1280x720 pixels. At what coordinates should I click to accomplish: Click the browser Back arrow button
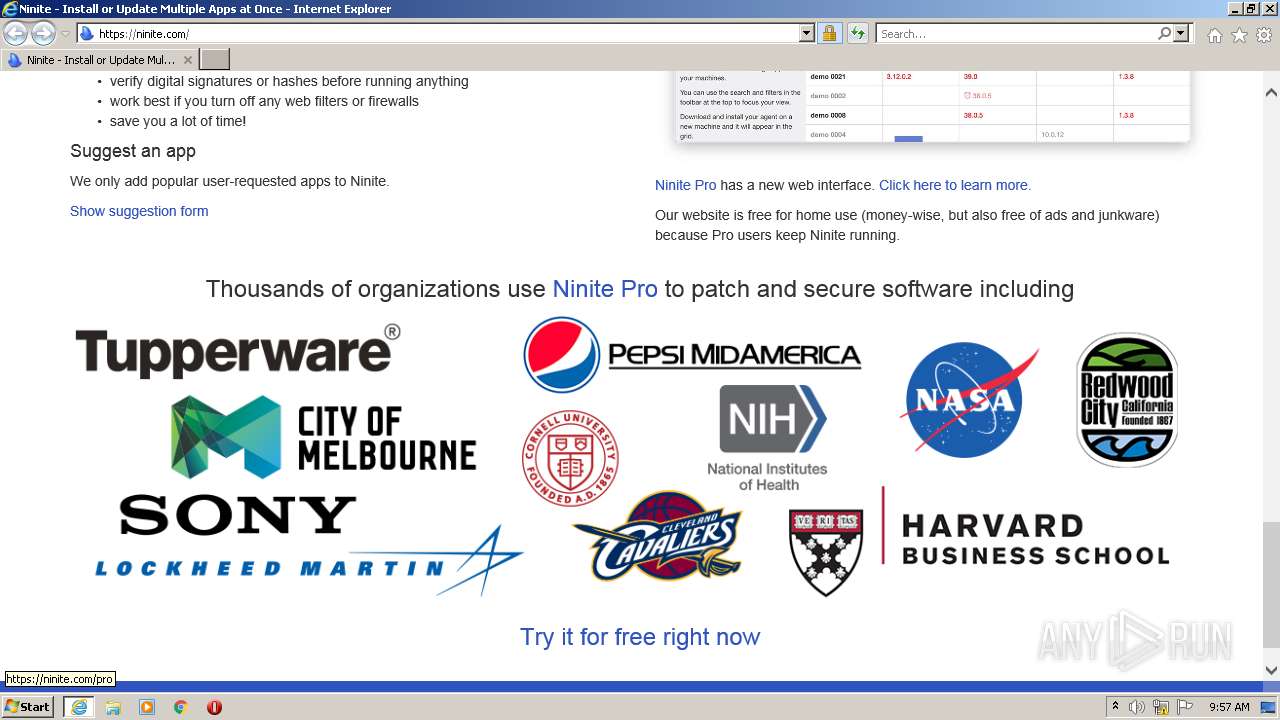[15, 33]
